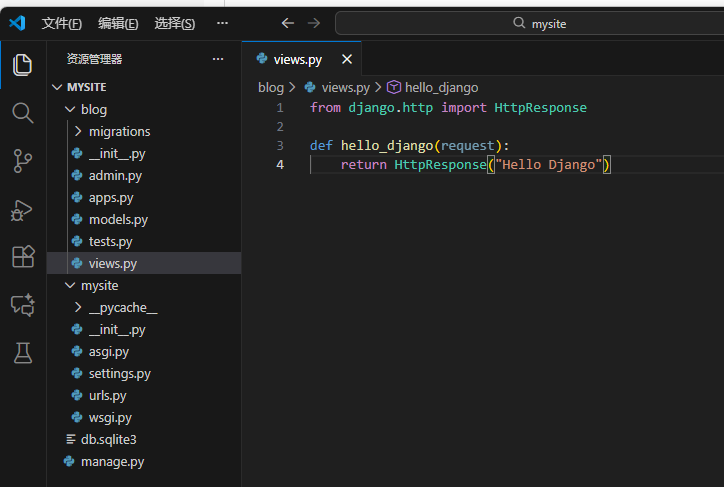Click the request parameter on line 3

tap(468, 146)
